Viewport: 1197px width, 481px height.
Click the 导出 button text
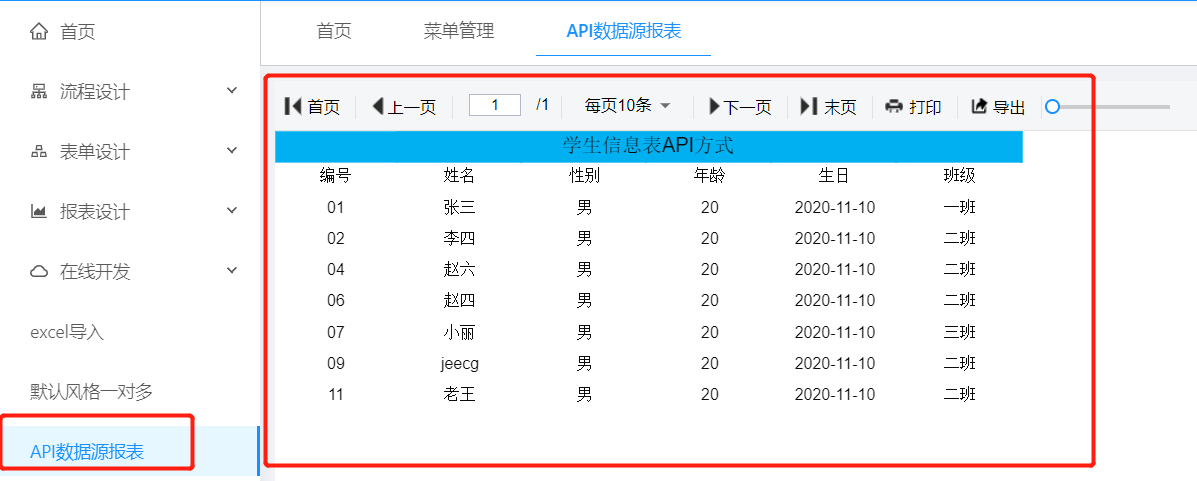(x=1009, y=107)
